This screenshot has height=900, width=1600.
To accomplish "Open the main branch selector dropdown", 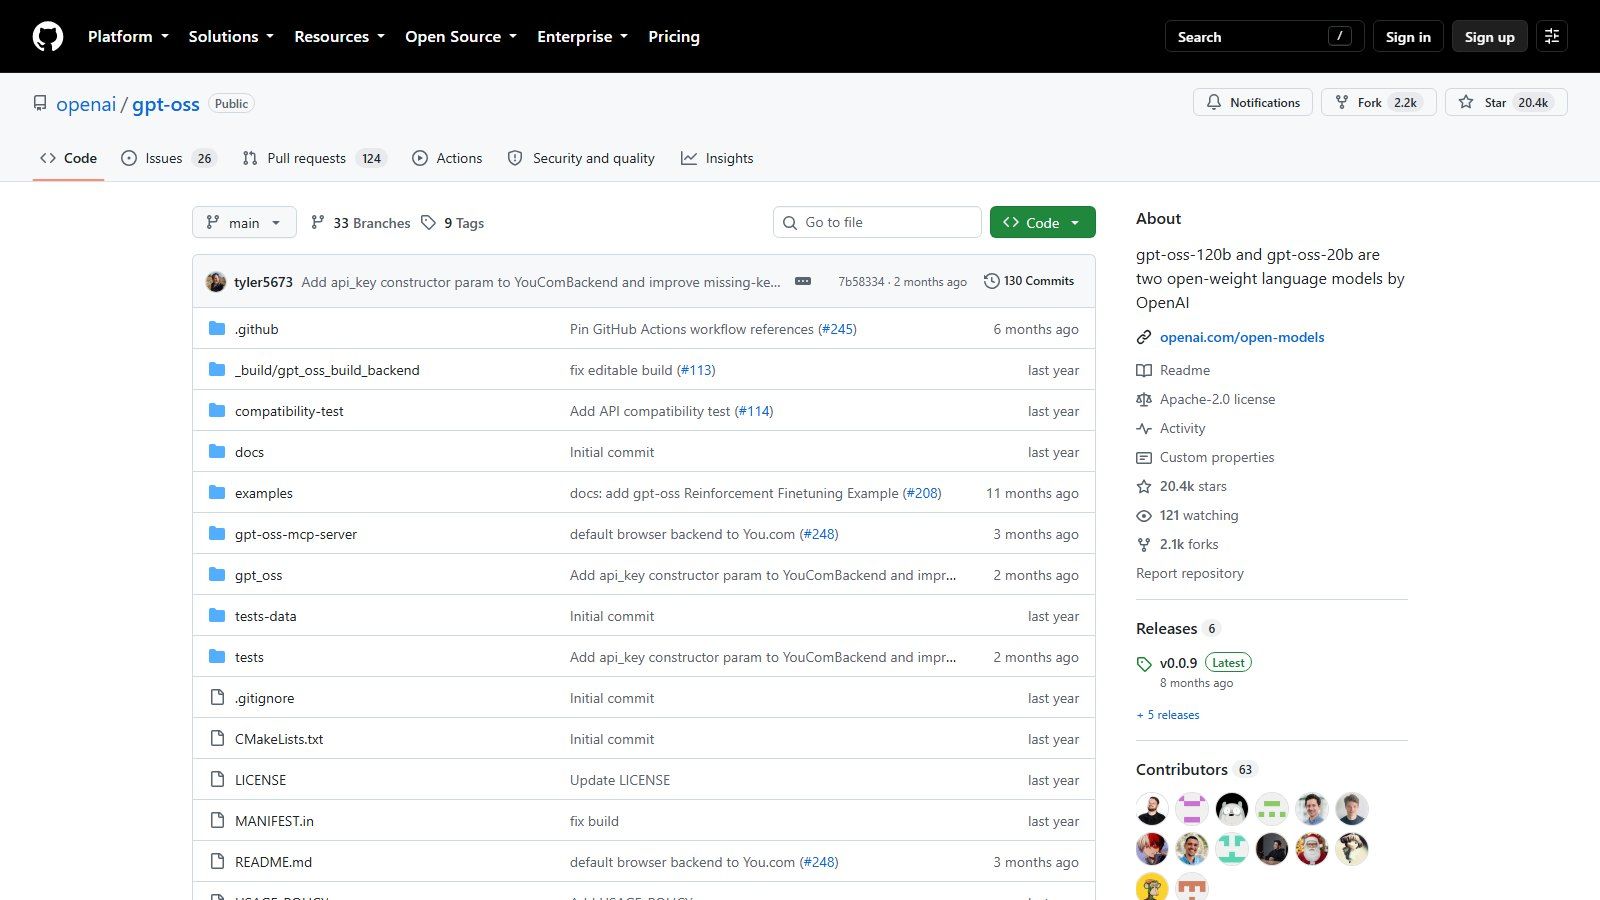I will pos(244,222).
